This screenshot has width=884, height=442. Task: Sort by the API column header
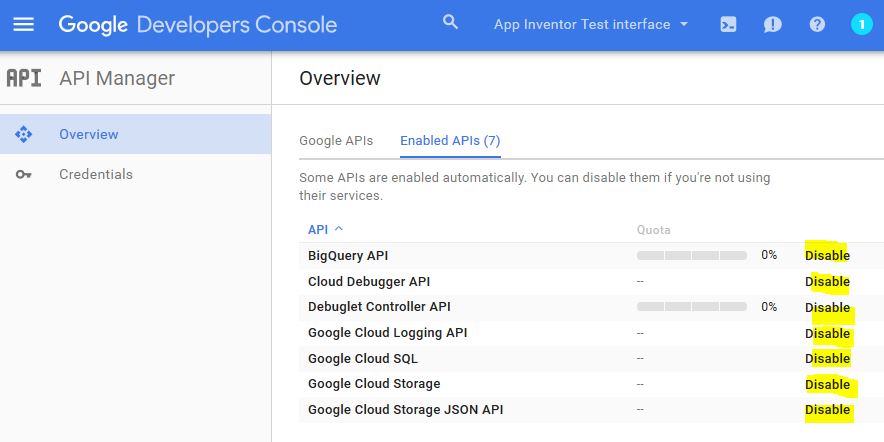click(325, 229)
